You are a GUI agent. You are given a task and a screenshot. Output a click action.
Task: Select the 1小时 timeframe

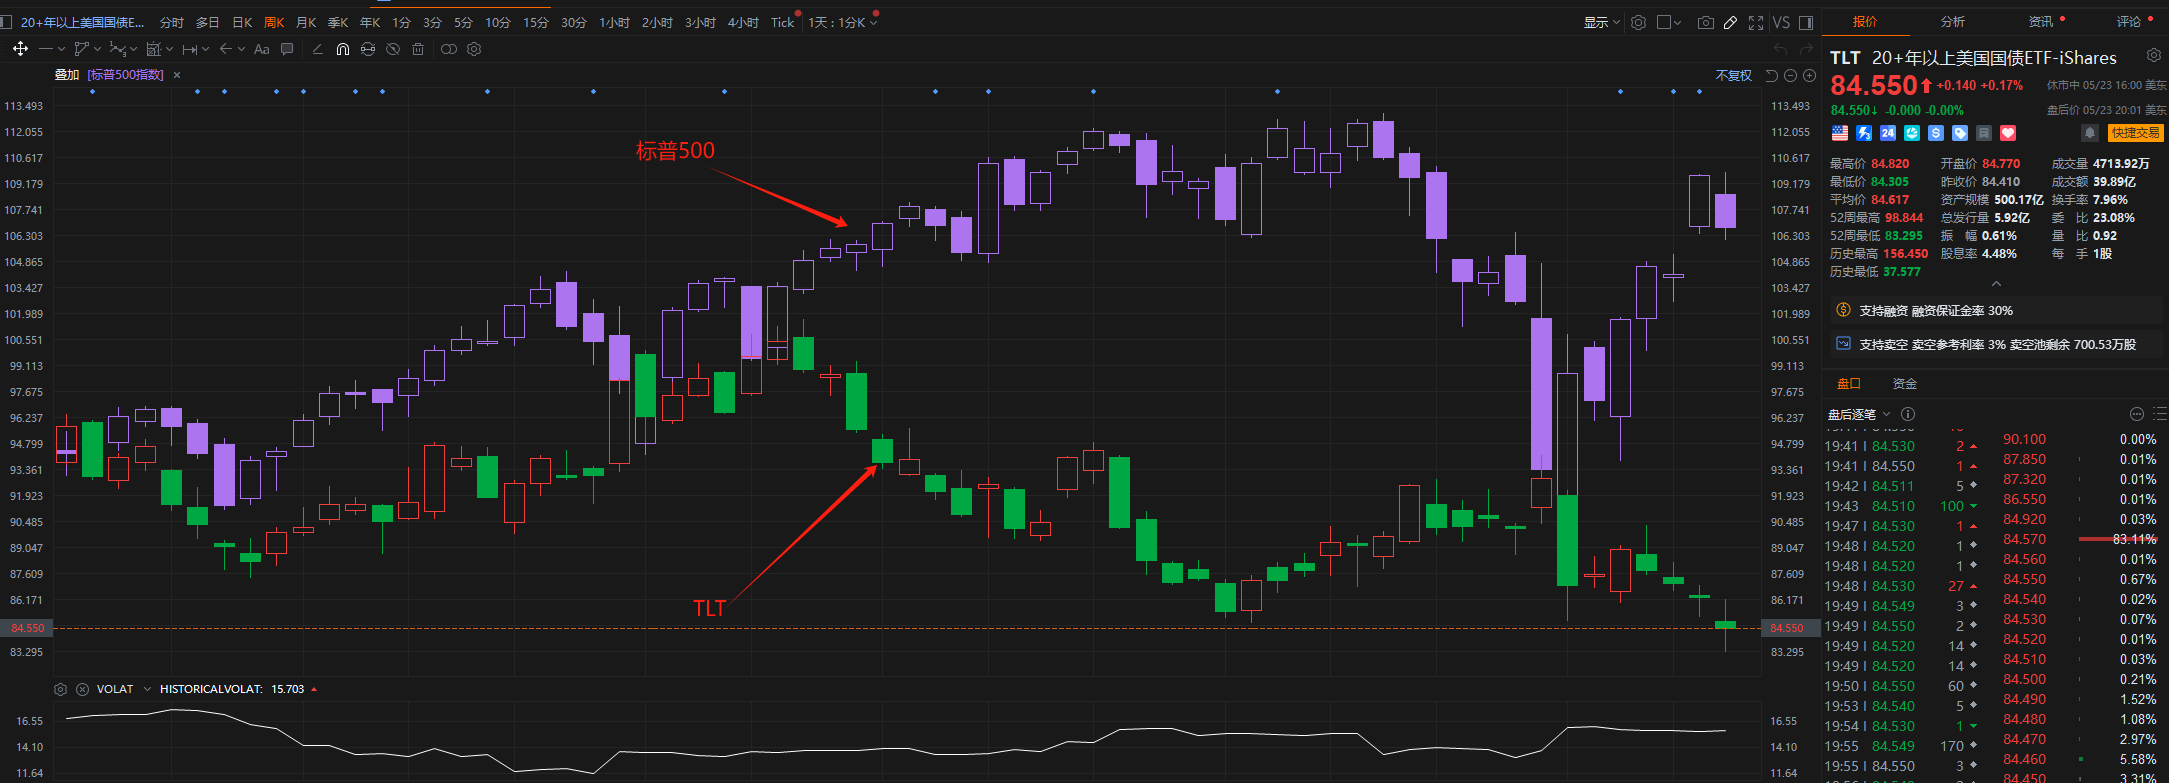[x=614, y=22]
